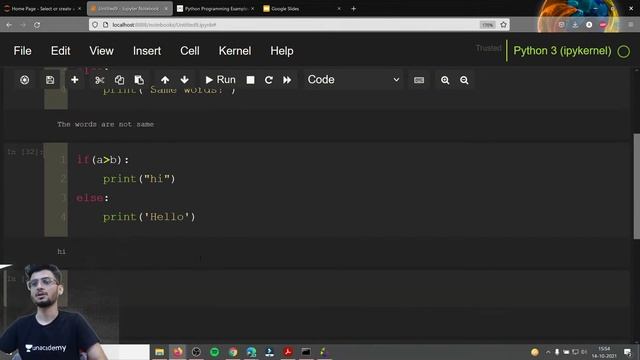The image size is (640, 360).
Task: Click Python 3 (ipykernel) kernel name
Action: coord(562,51)
